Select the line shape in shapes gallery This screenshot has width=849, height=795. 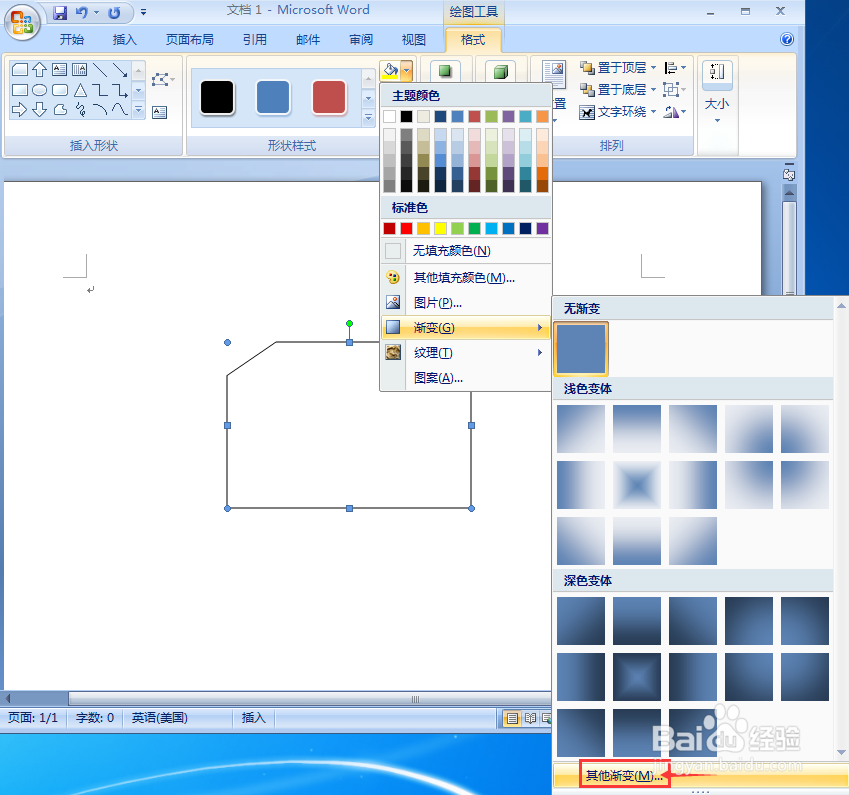100,69
